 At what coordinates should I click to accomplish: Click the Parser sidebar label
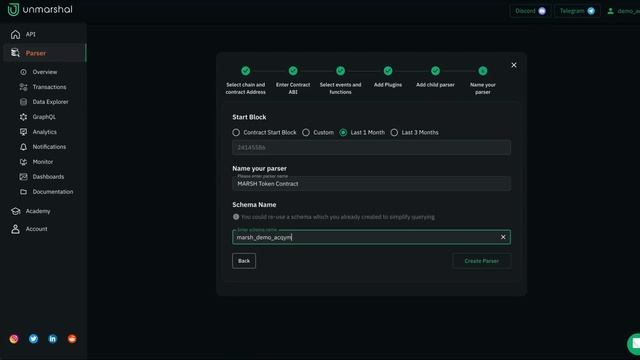(x=36, y=53)
